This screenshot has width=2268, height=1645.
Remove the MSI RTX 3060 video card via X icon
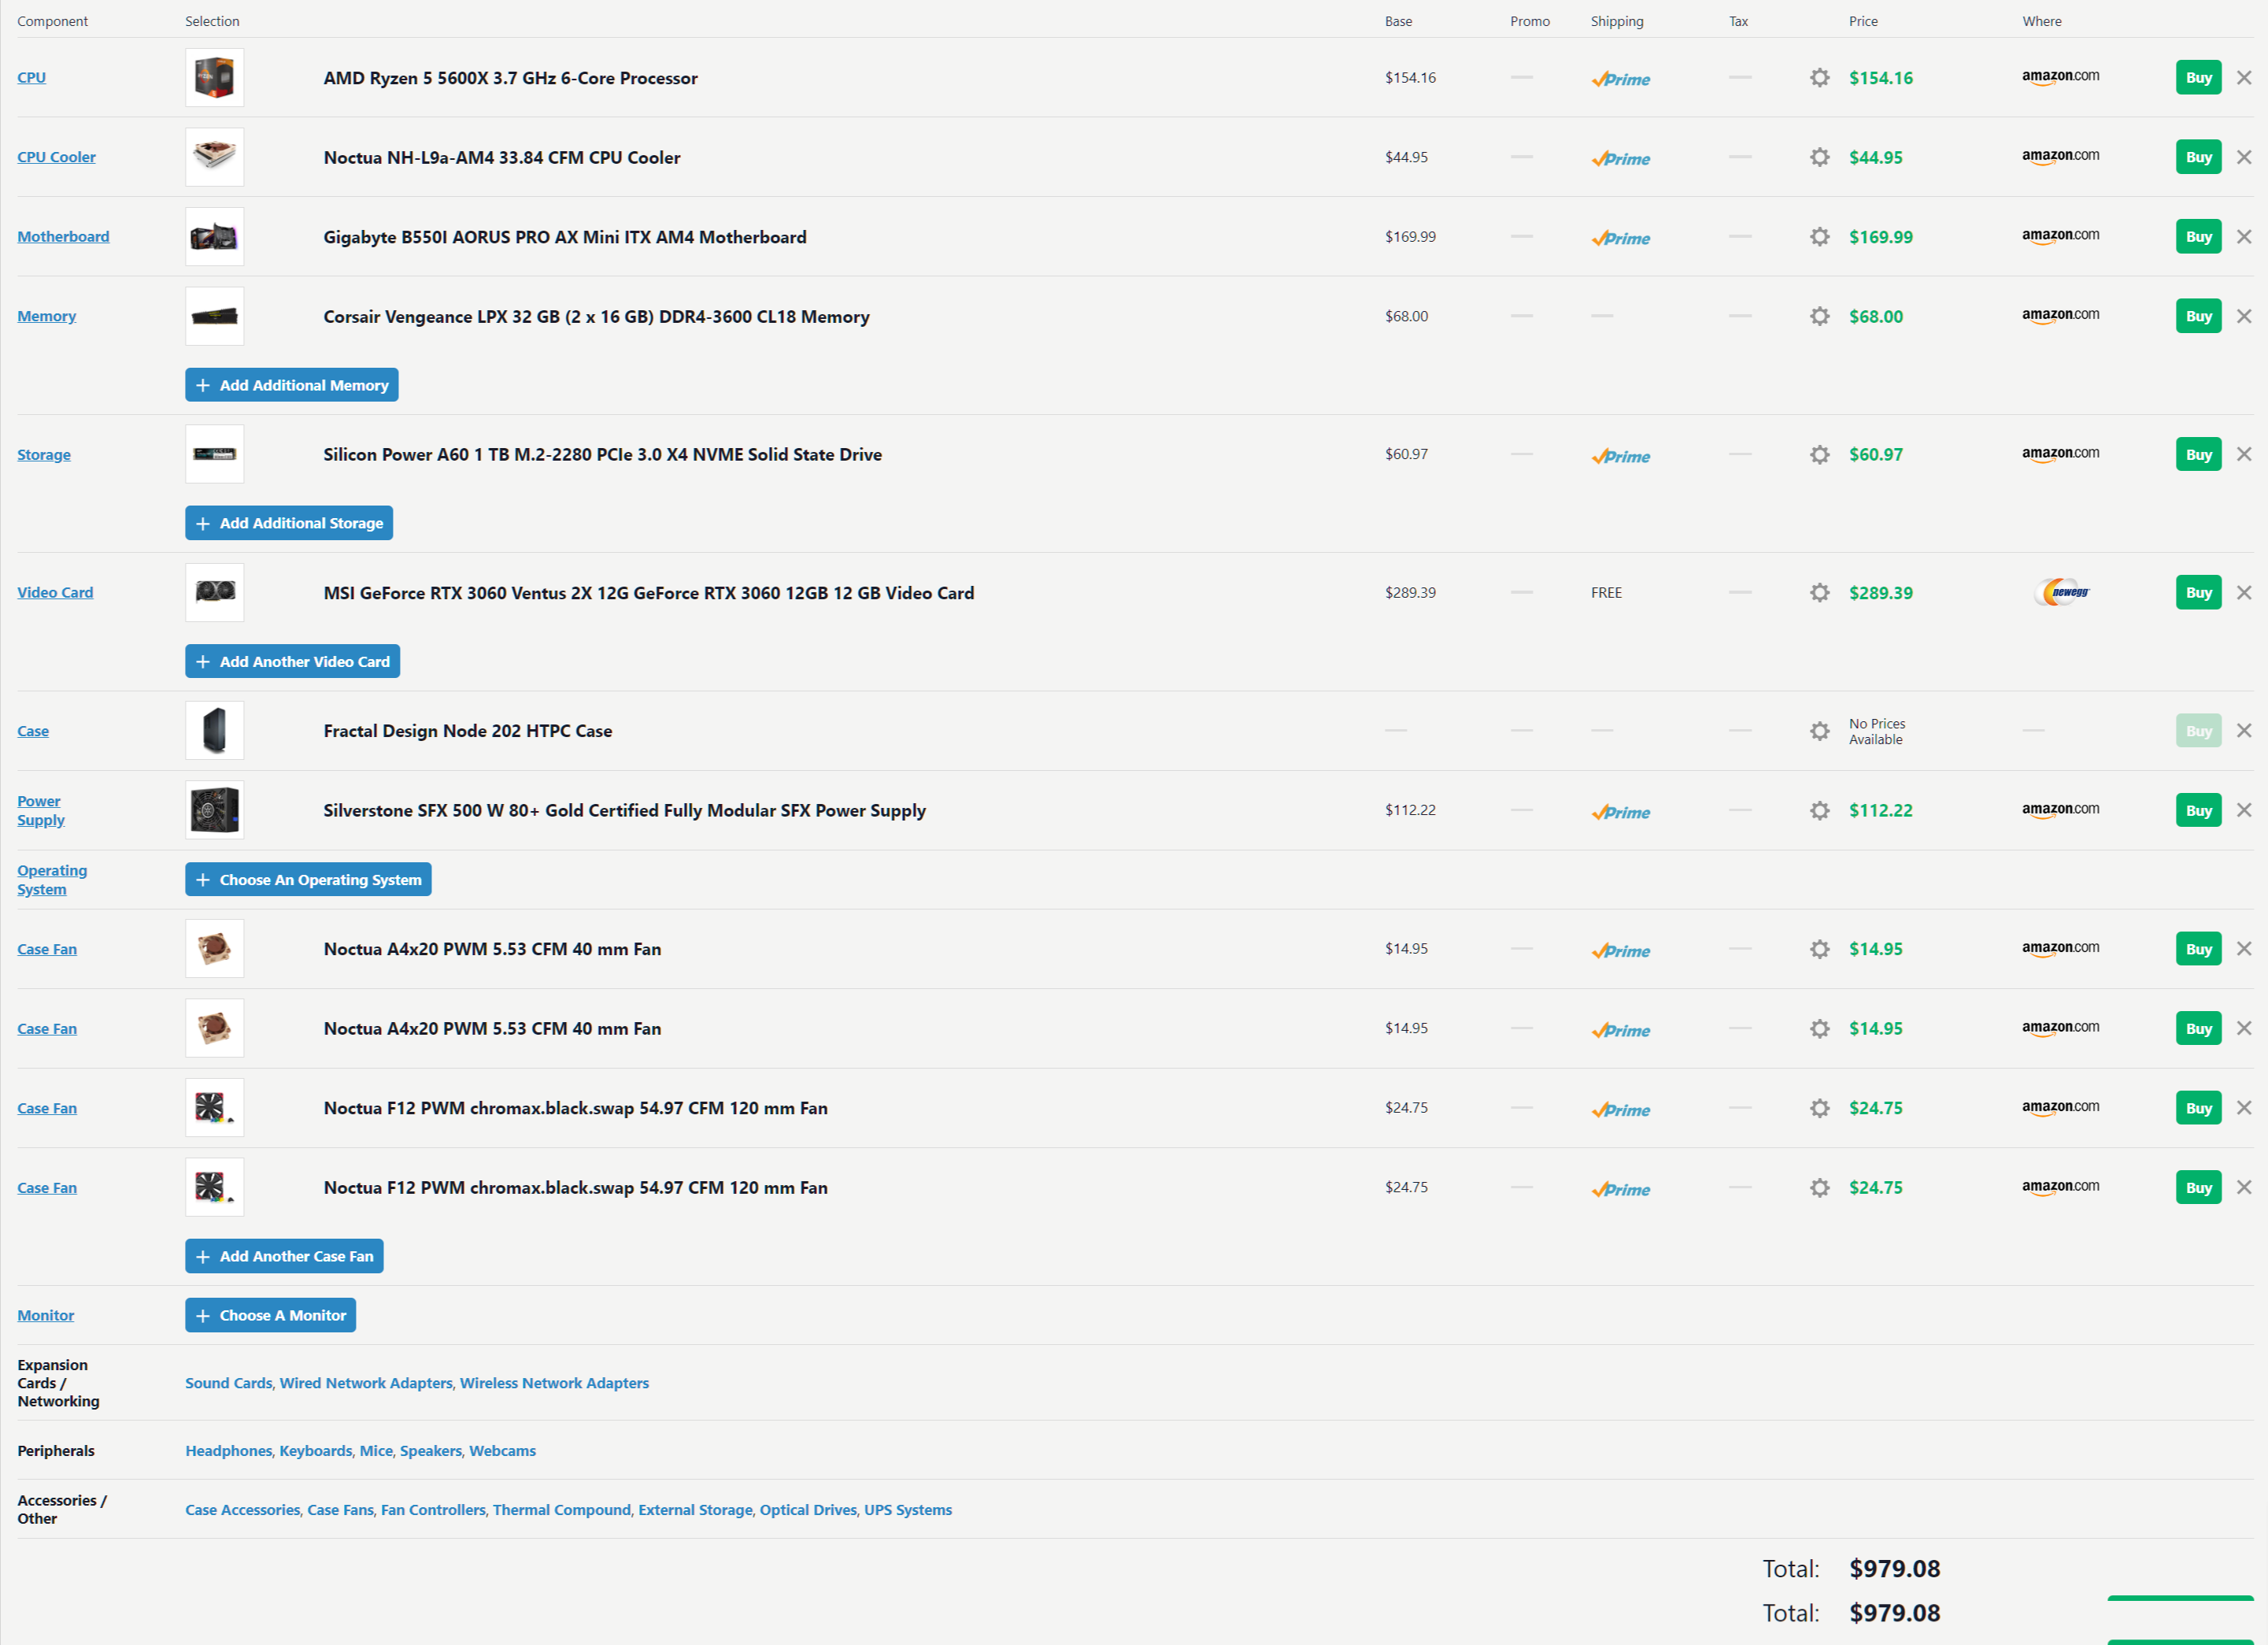2244,593
